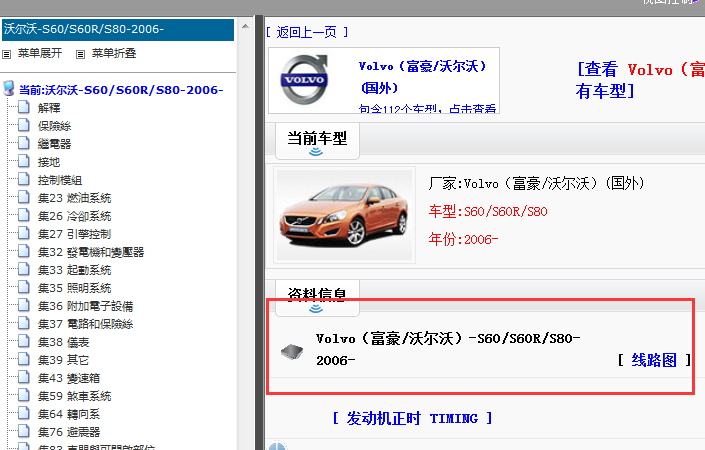
Task: Click the page icon next to 集32 發電機和變壓器
Action: (24, 251)
